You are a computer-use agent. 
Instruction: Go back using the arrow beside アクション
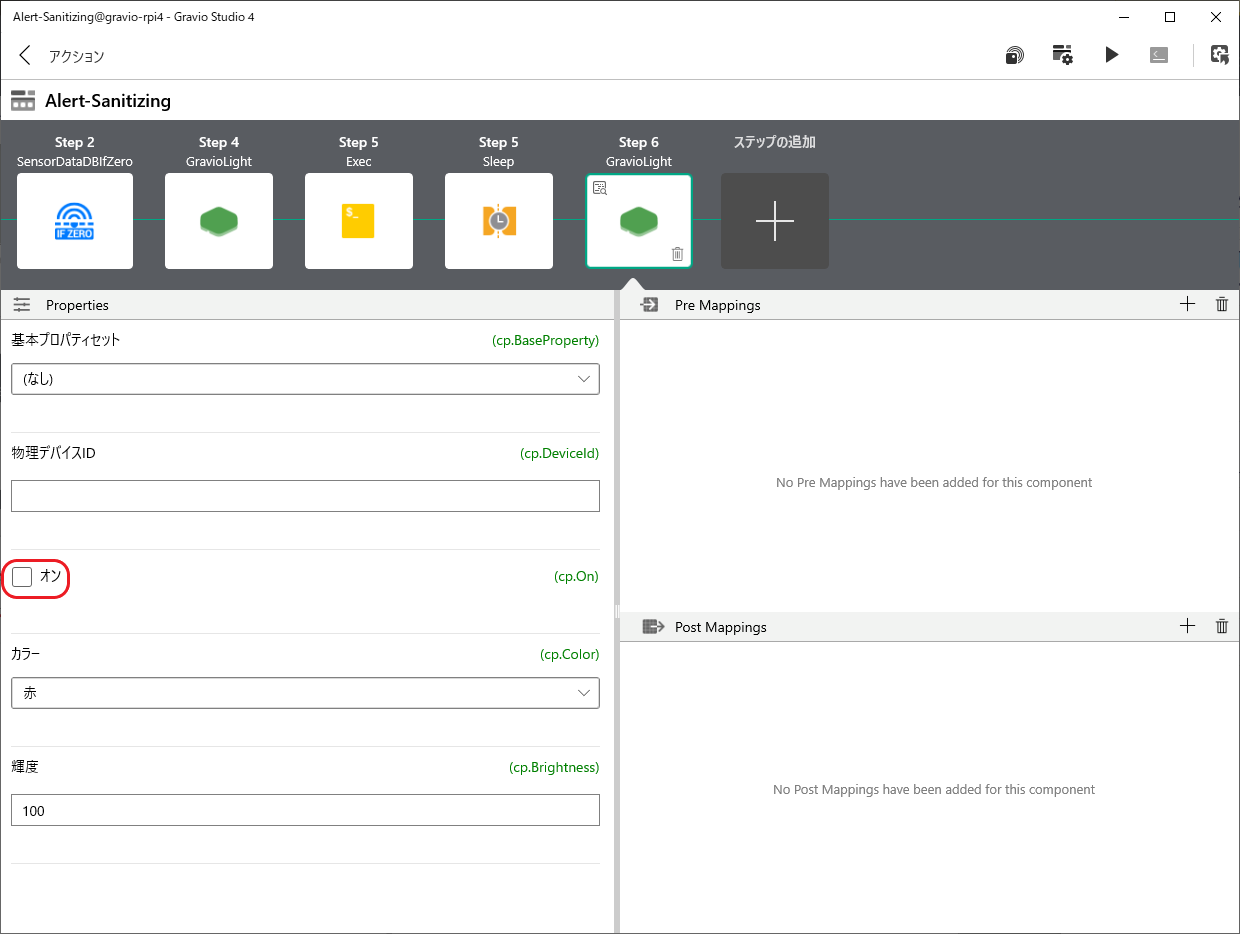pos(25,55)
